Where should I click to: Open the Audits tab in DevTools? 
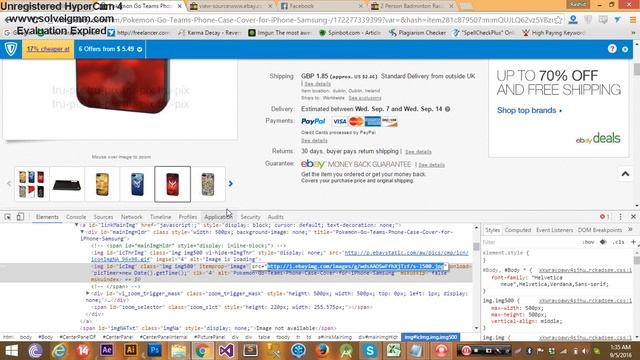276,217
